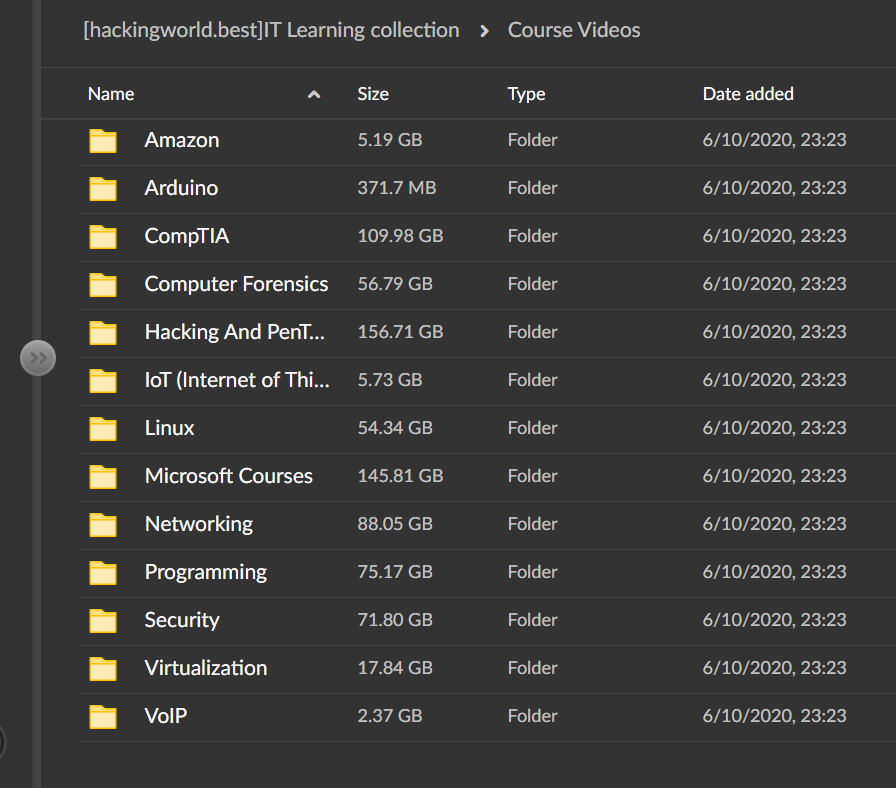This screenshot has height=788, width=896.
Task: Select the VoIP folder icon
Action: (x=103, y=717)
